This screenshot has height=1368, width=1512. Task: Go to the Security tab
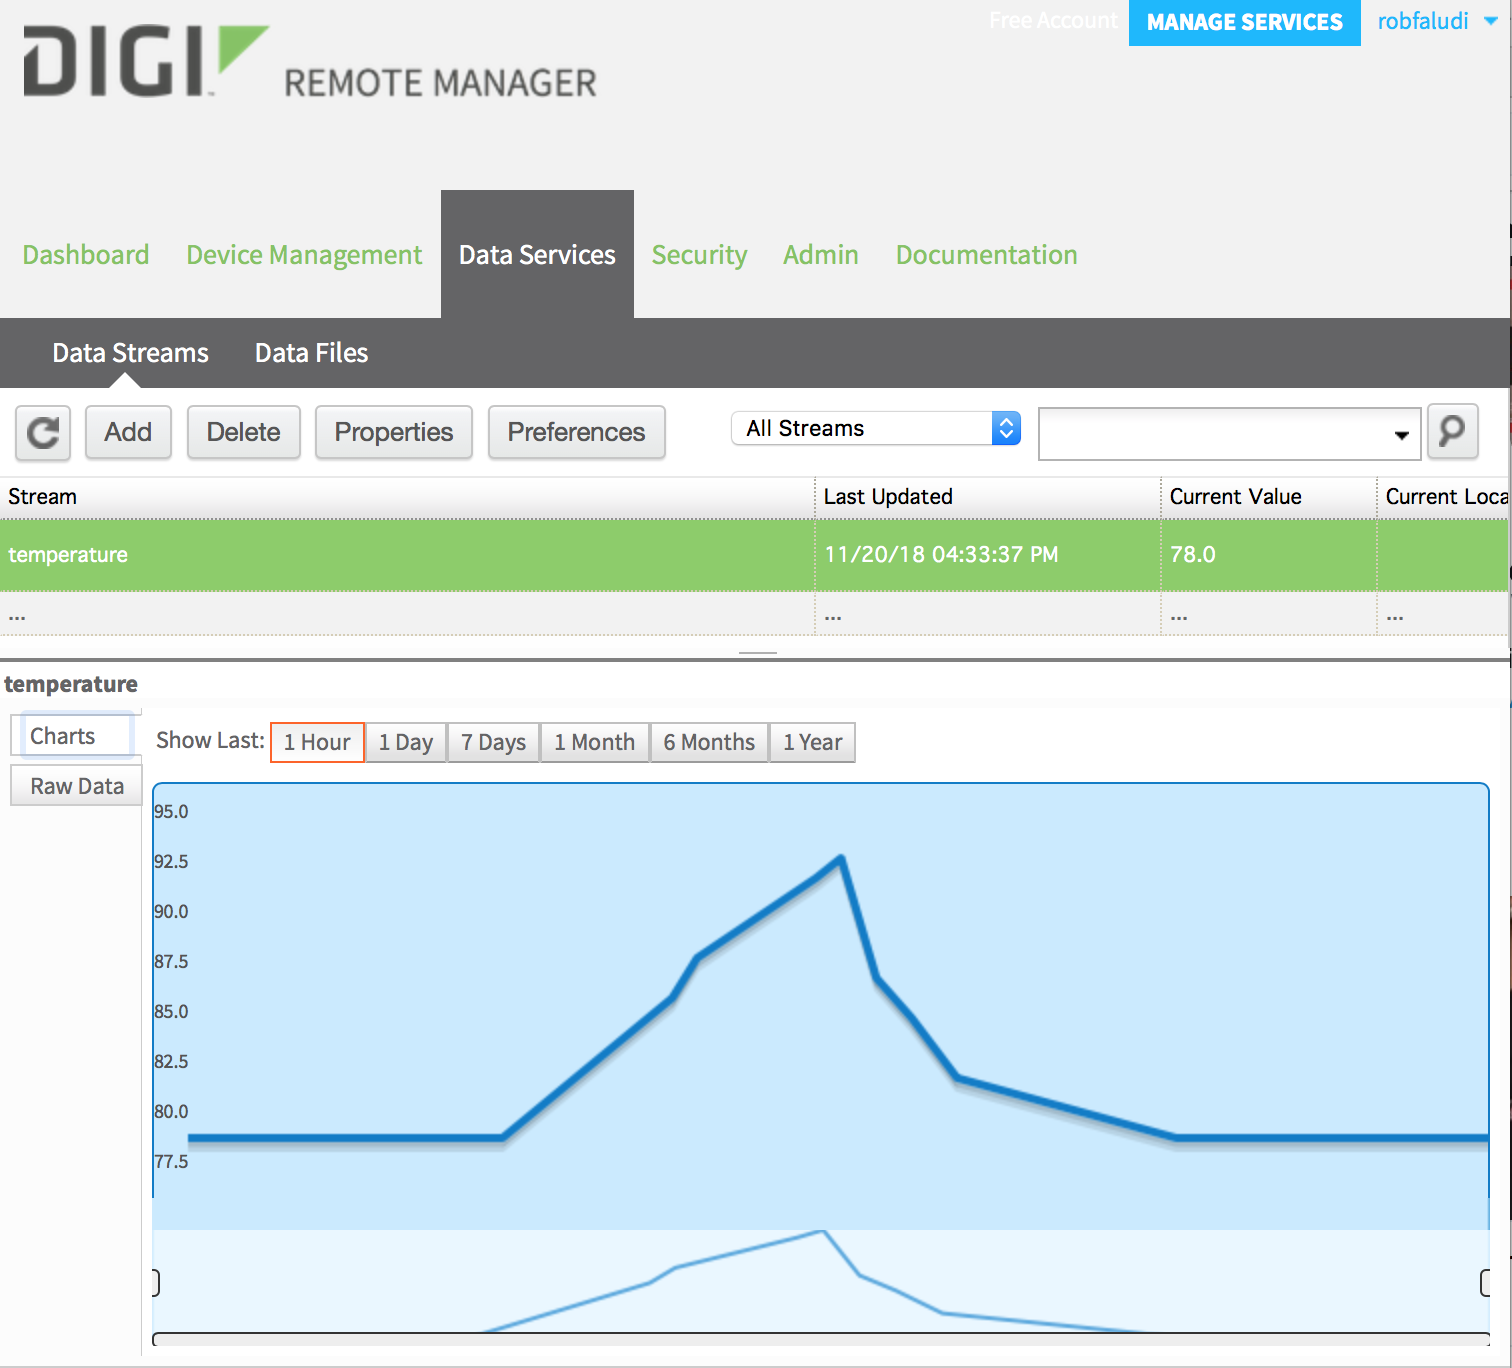pyautogui.click(x=699, y=255)
